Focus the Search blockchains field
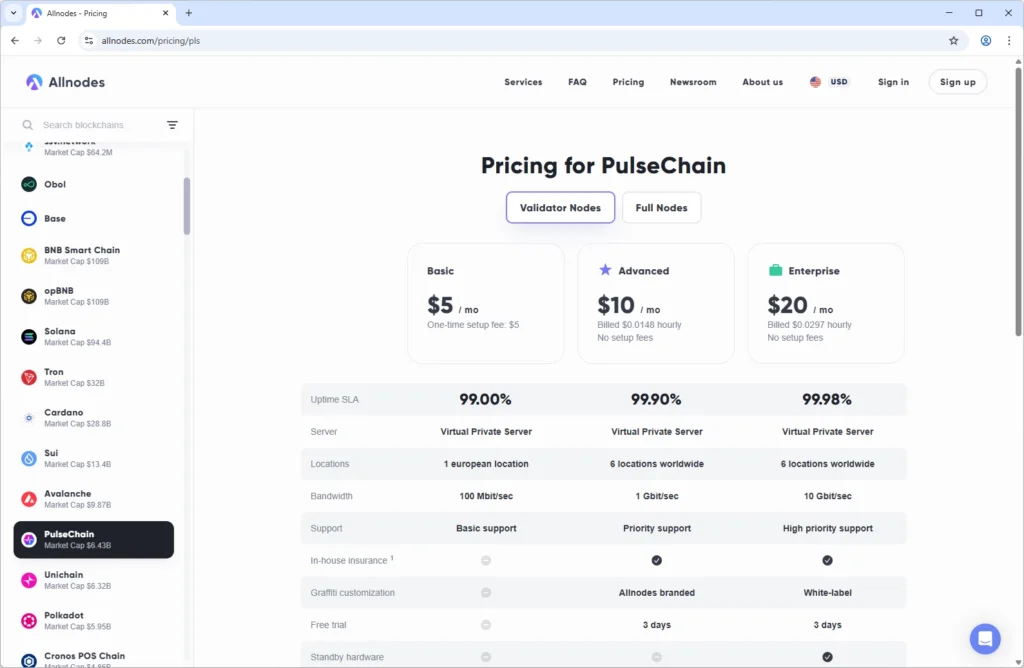 [x=98, y=125]
